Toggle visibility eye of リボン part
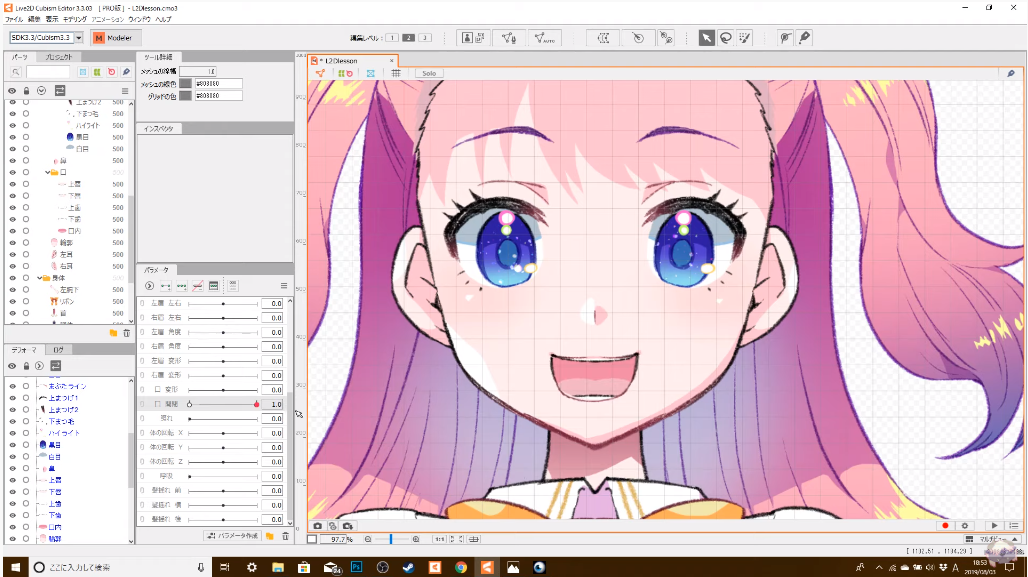The image size is (1028, 577). (x=12, y=302)
